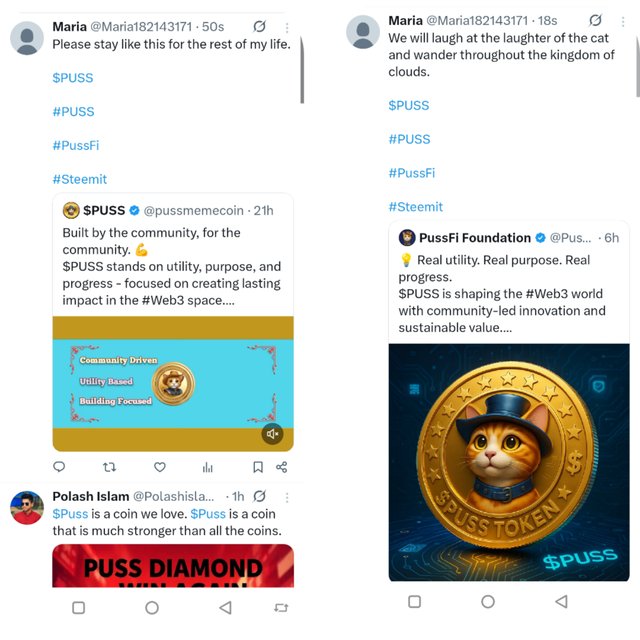This screenshot has width=640, height=640.
Task: Open #Steemit hashtag in the left tweet
Action: [x=80, y=179]
